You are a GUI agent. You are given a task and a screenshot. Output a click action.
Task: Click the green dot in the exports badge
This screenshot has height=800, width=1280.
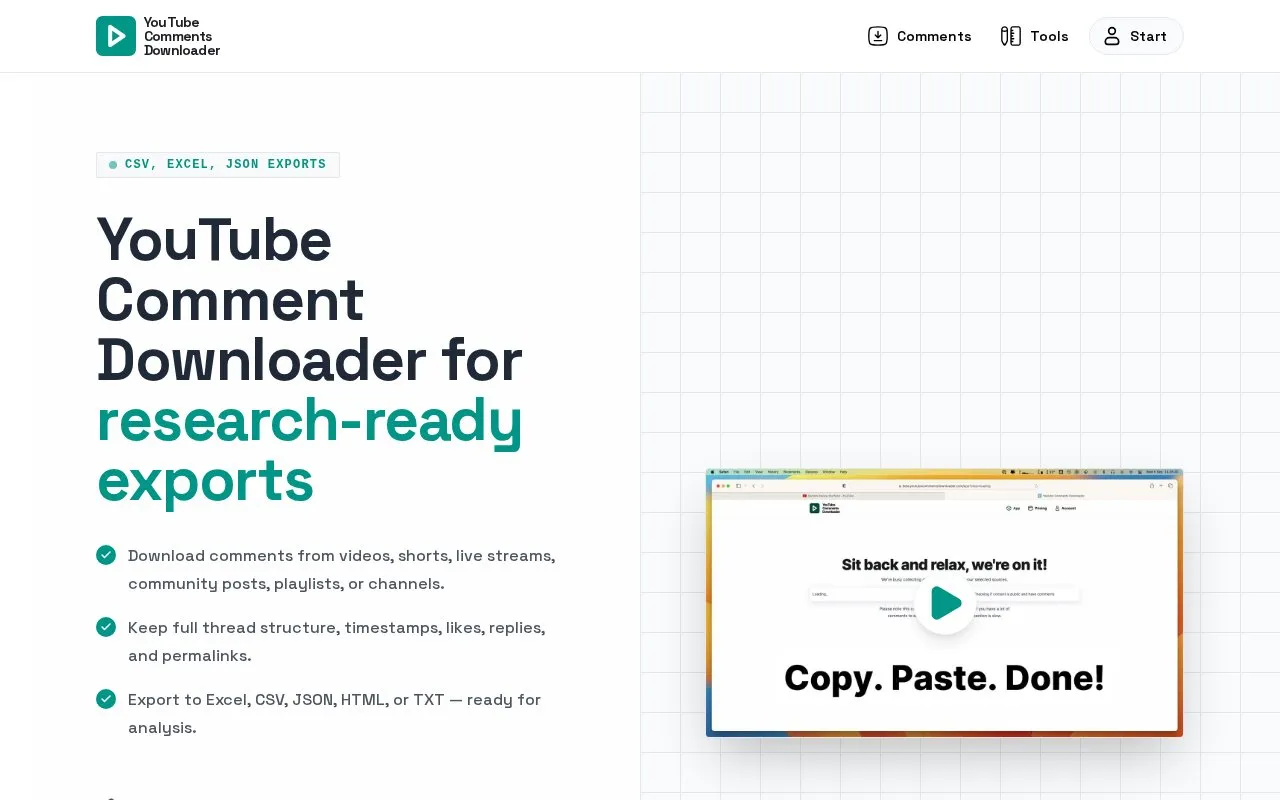tap(113, 165)
